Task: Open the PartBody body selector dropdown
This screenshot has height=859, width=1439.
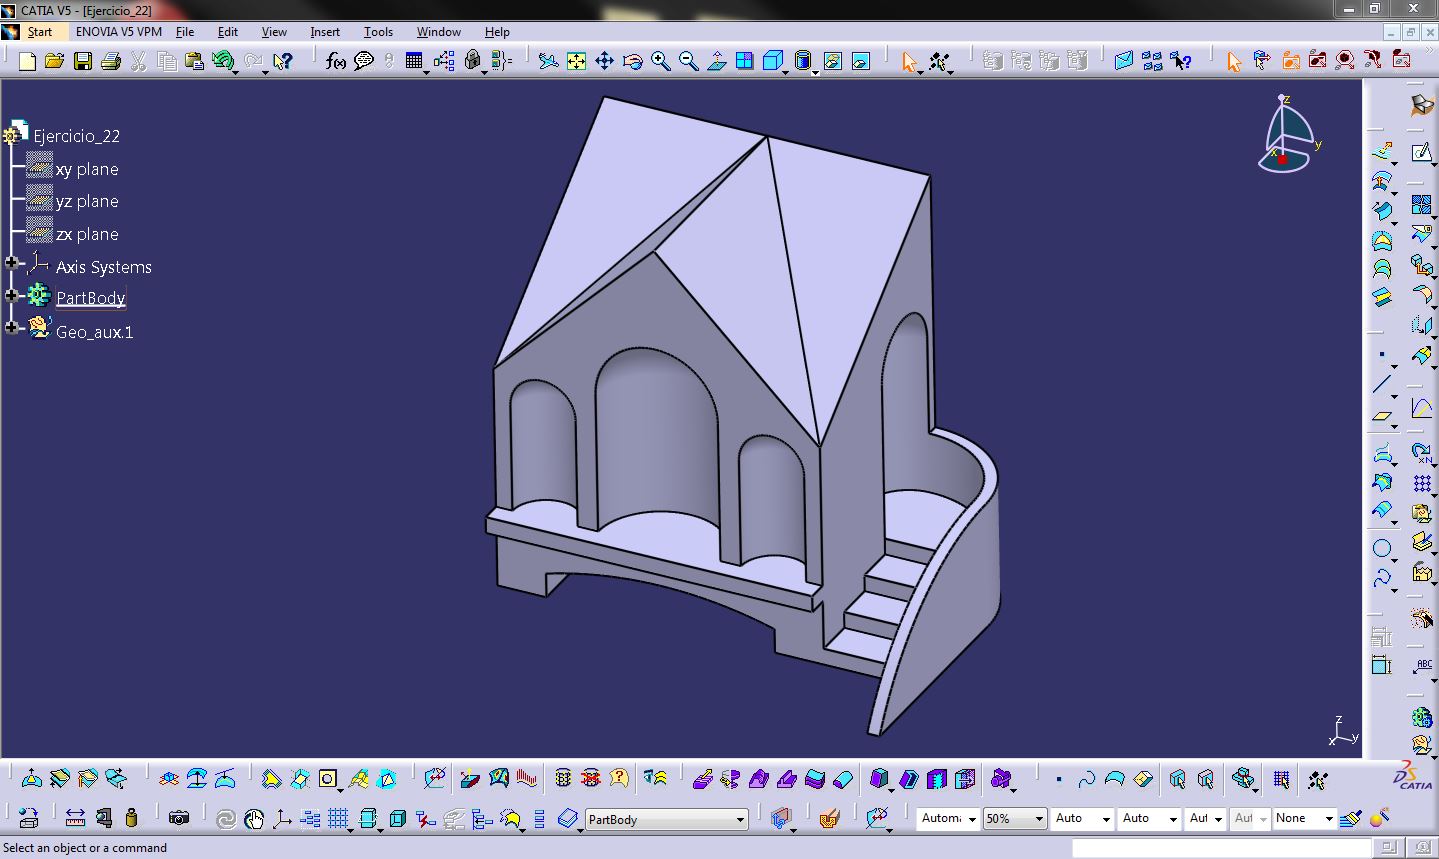Action: pos(741,820)
